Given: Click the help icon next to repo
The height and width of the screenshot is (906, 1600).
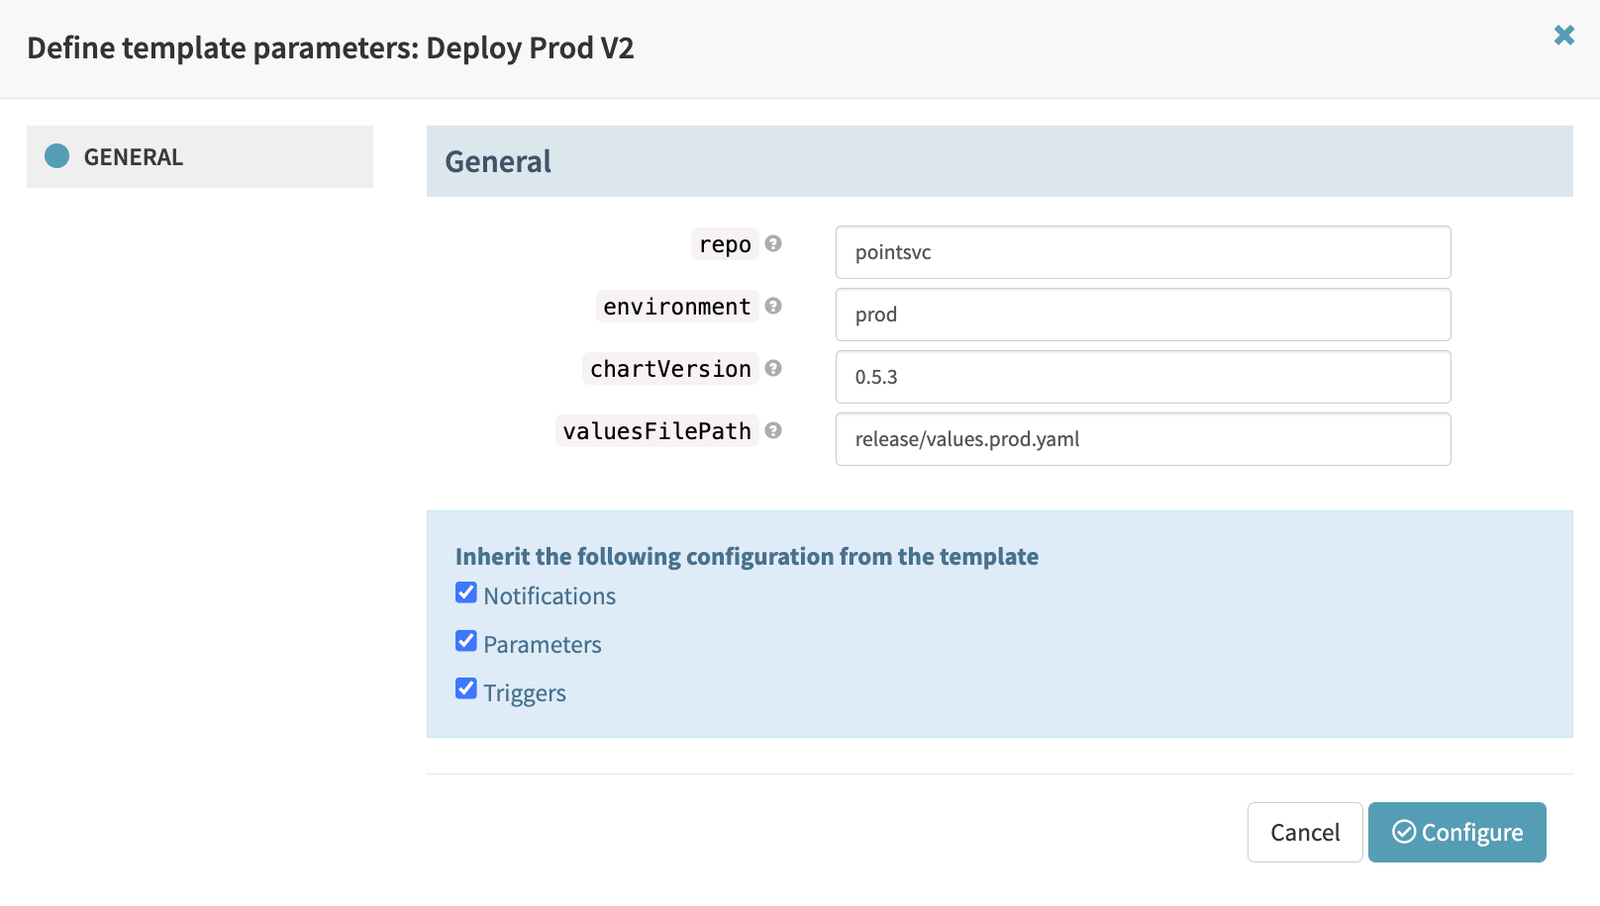Looking at the screenshot, I should pos(773,244).
